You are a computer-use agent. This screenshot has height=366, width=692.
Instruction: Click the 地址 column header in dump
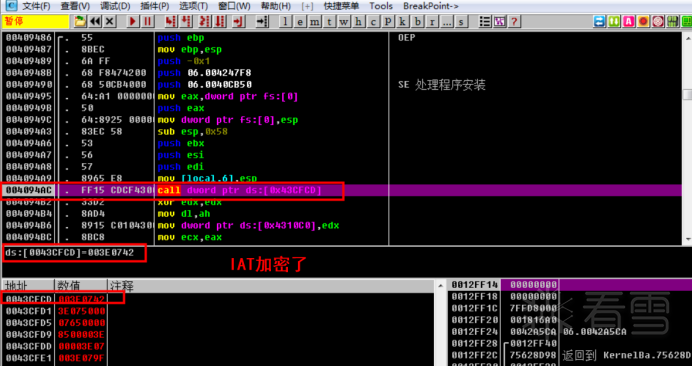(28, 286)
